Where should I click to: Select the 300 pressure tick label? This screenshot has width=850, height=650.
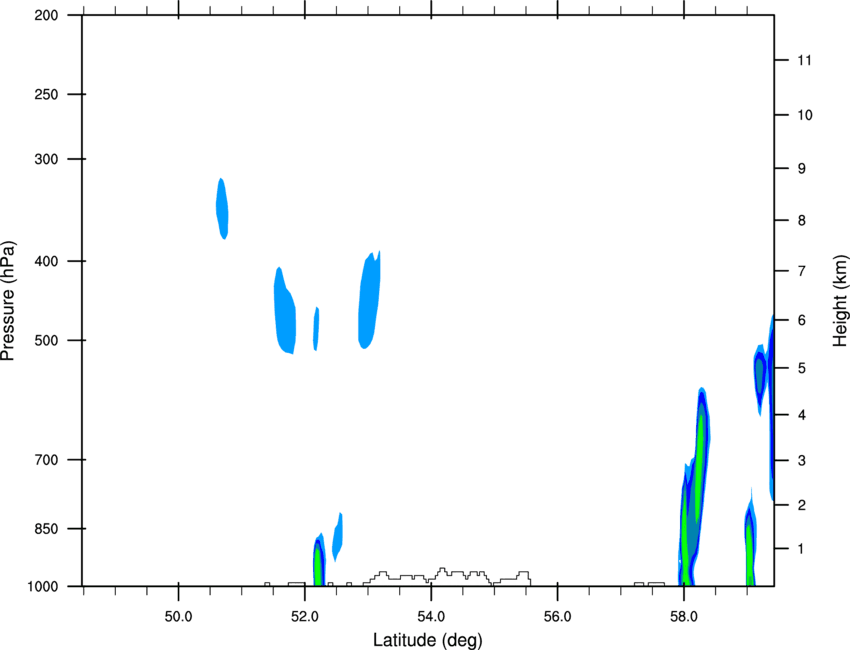coord(46,159)
